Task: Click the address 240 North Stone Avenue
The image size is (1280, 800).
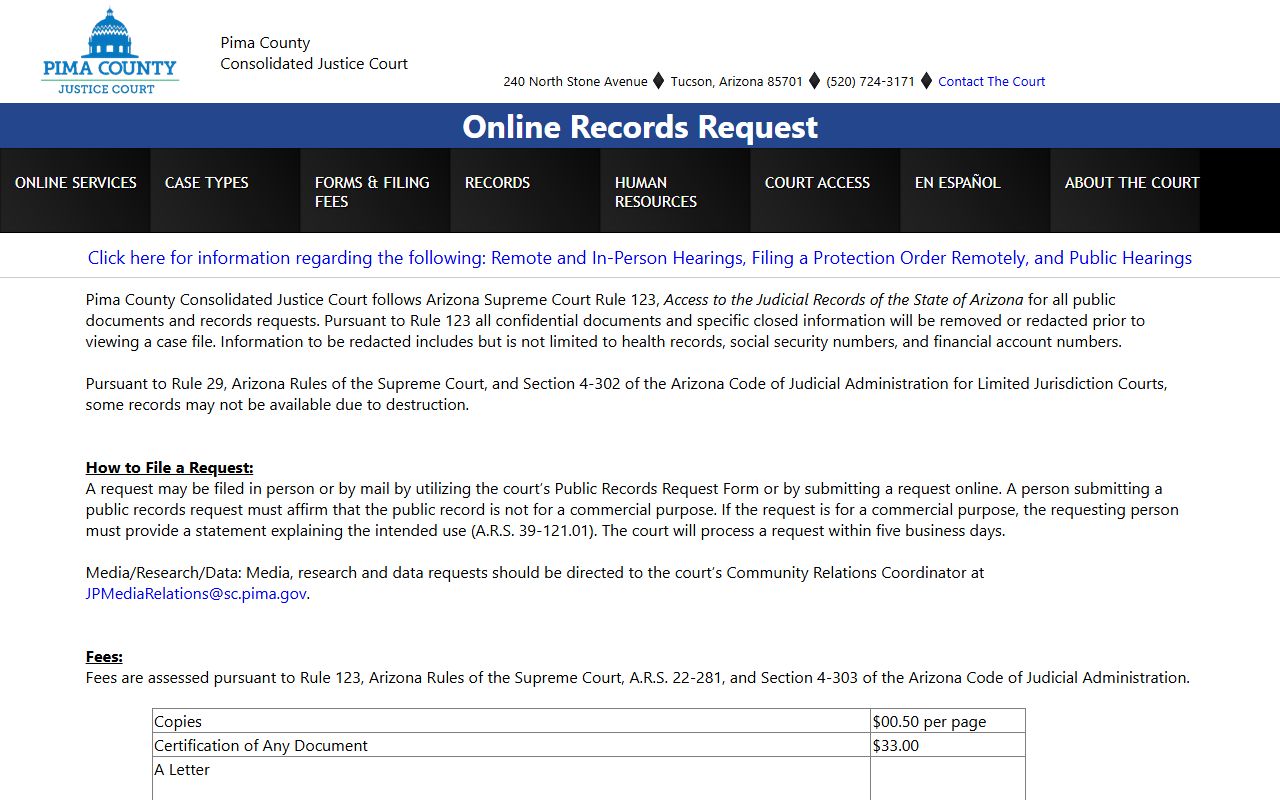Action: [575, 82]
